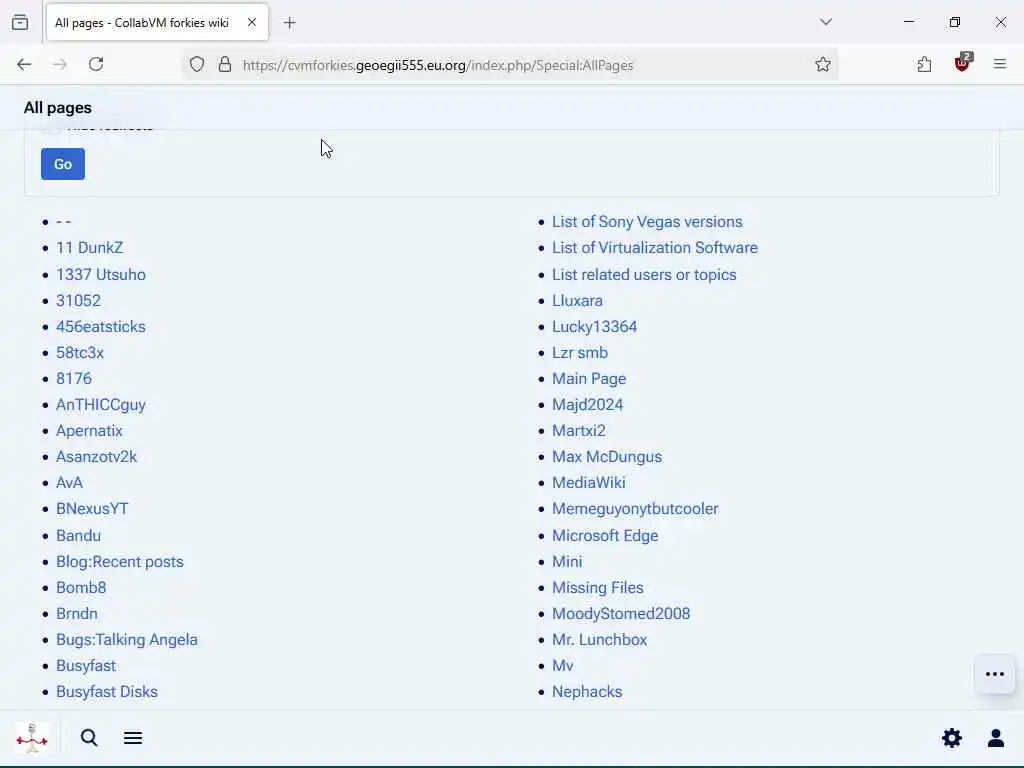Open the tracking protection shield icon

pos(197,65)
